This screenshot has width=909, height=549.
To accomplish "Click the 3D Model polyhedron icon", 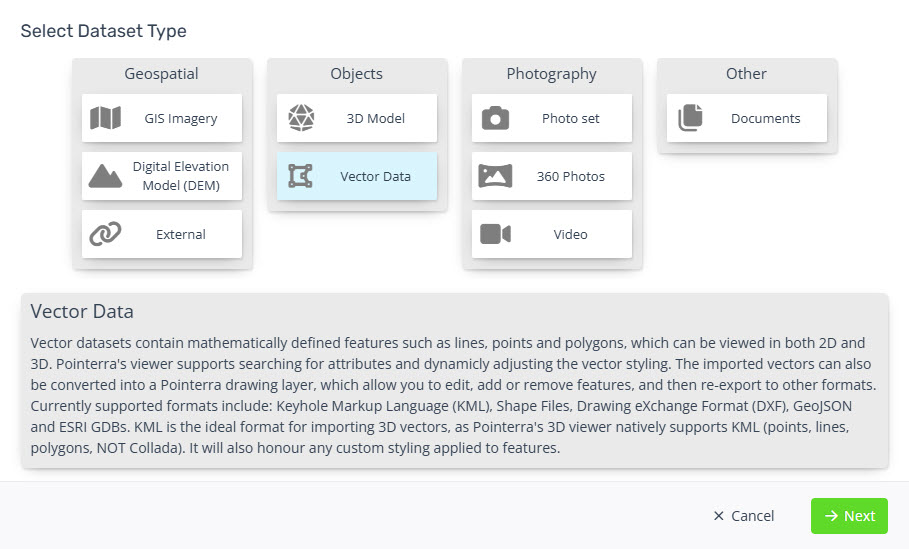I will [x=301, y=118].
